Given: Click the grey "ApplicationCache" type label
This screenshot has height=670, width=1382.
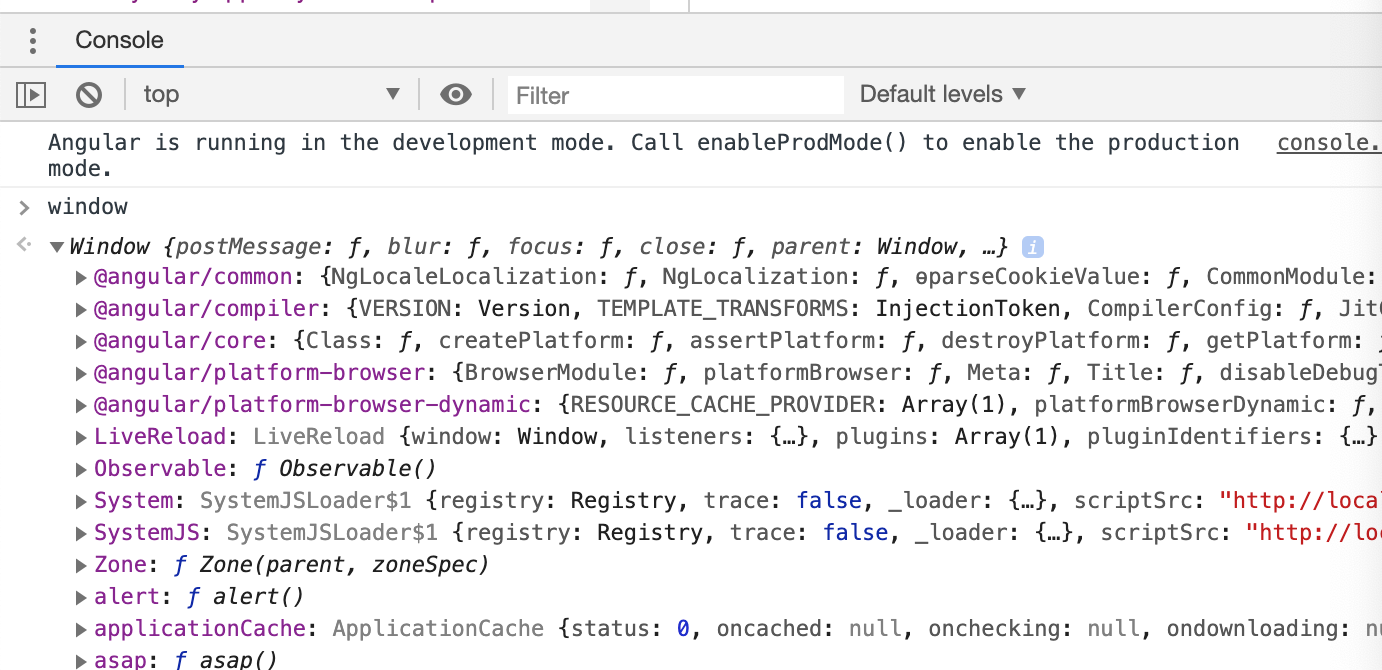Looking at the screenshot, I should point(438,629).
